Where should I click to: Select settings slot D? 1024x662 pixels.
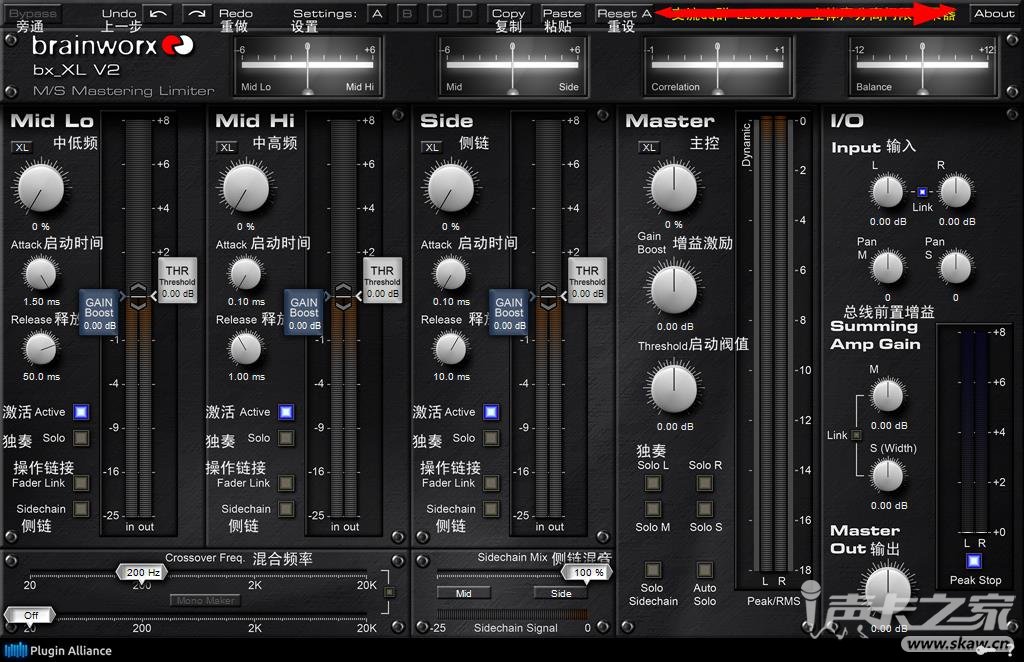pyautogui.click(x=467, y=13)
